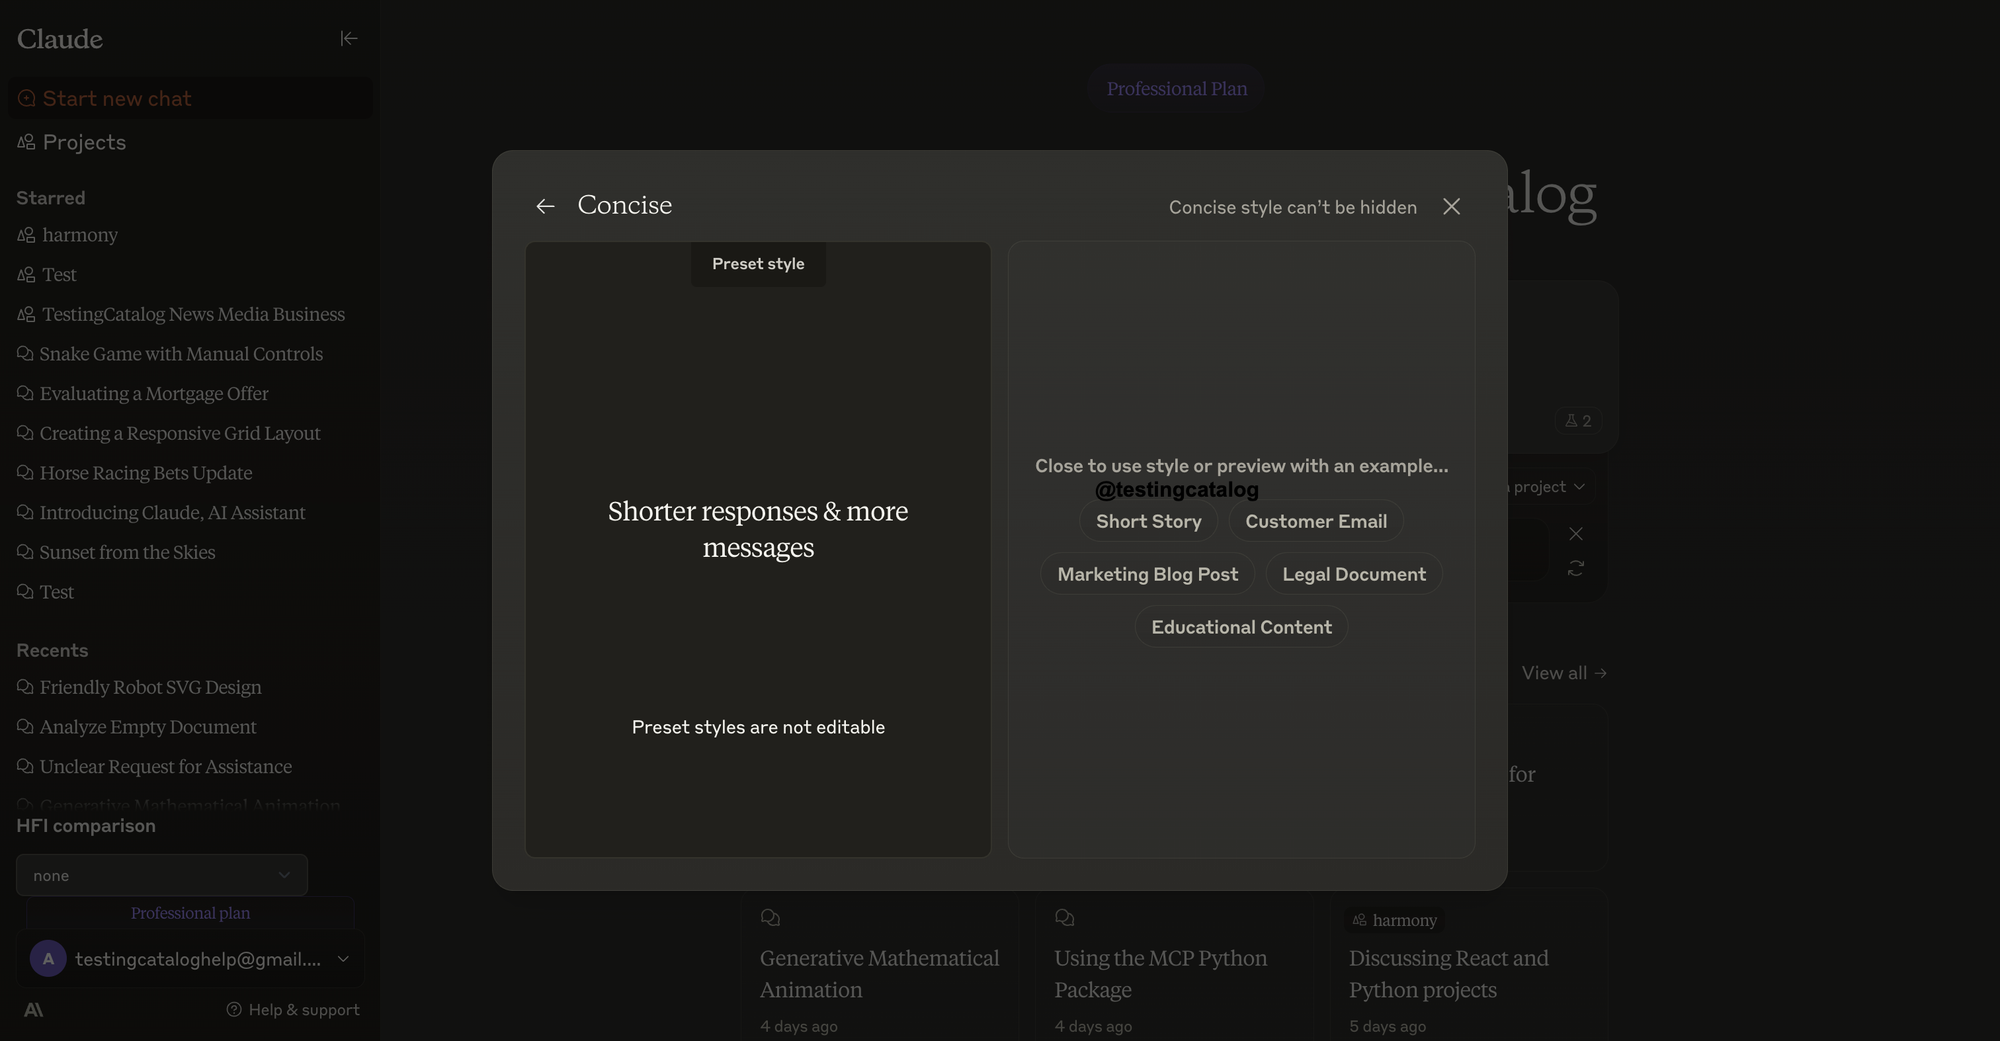The width and height of the screenshot is (2000, 1041).
Task: Collapse the sidebar with the arrow icon
Action: click(x=348, y=38)
